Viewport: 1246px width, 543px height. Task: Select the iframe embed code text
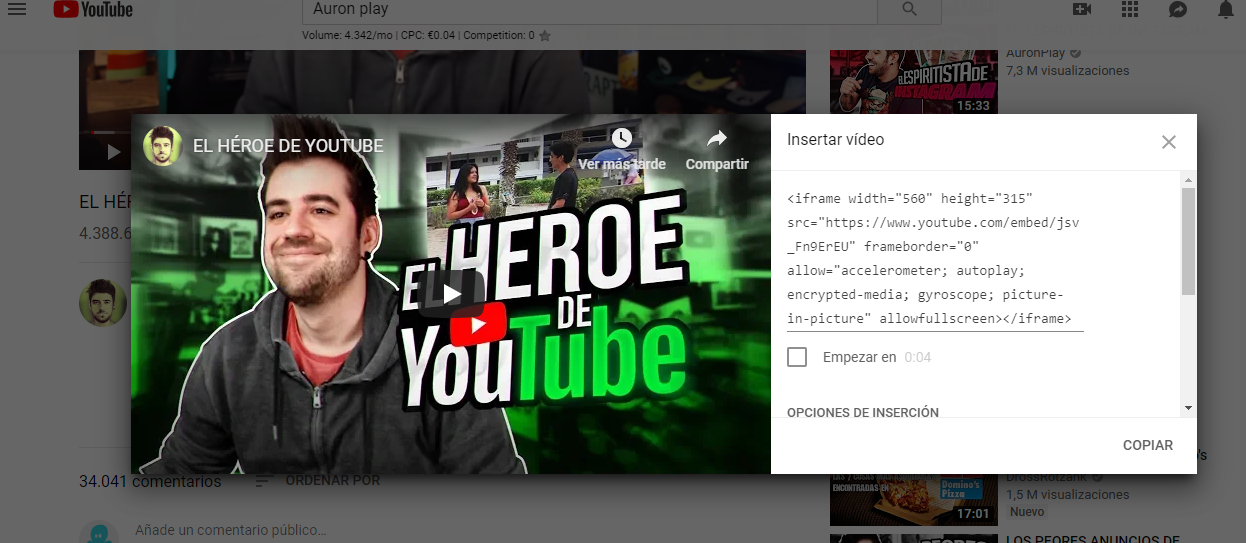[935, 259]
